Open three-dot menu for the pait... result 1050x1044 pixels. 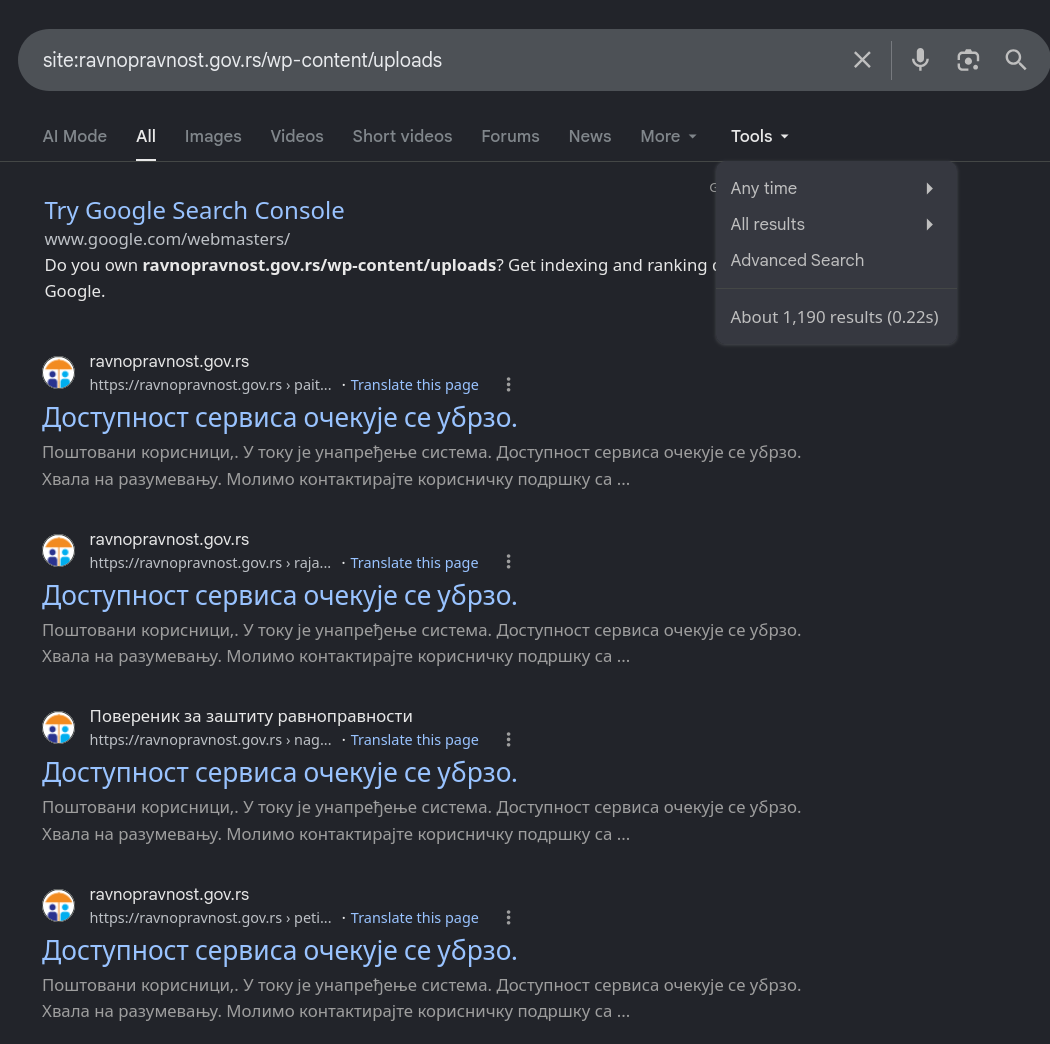(508, 384)
